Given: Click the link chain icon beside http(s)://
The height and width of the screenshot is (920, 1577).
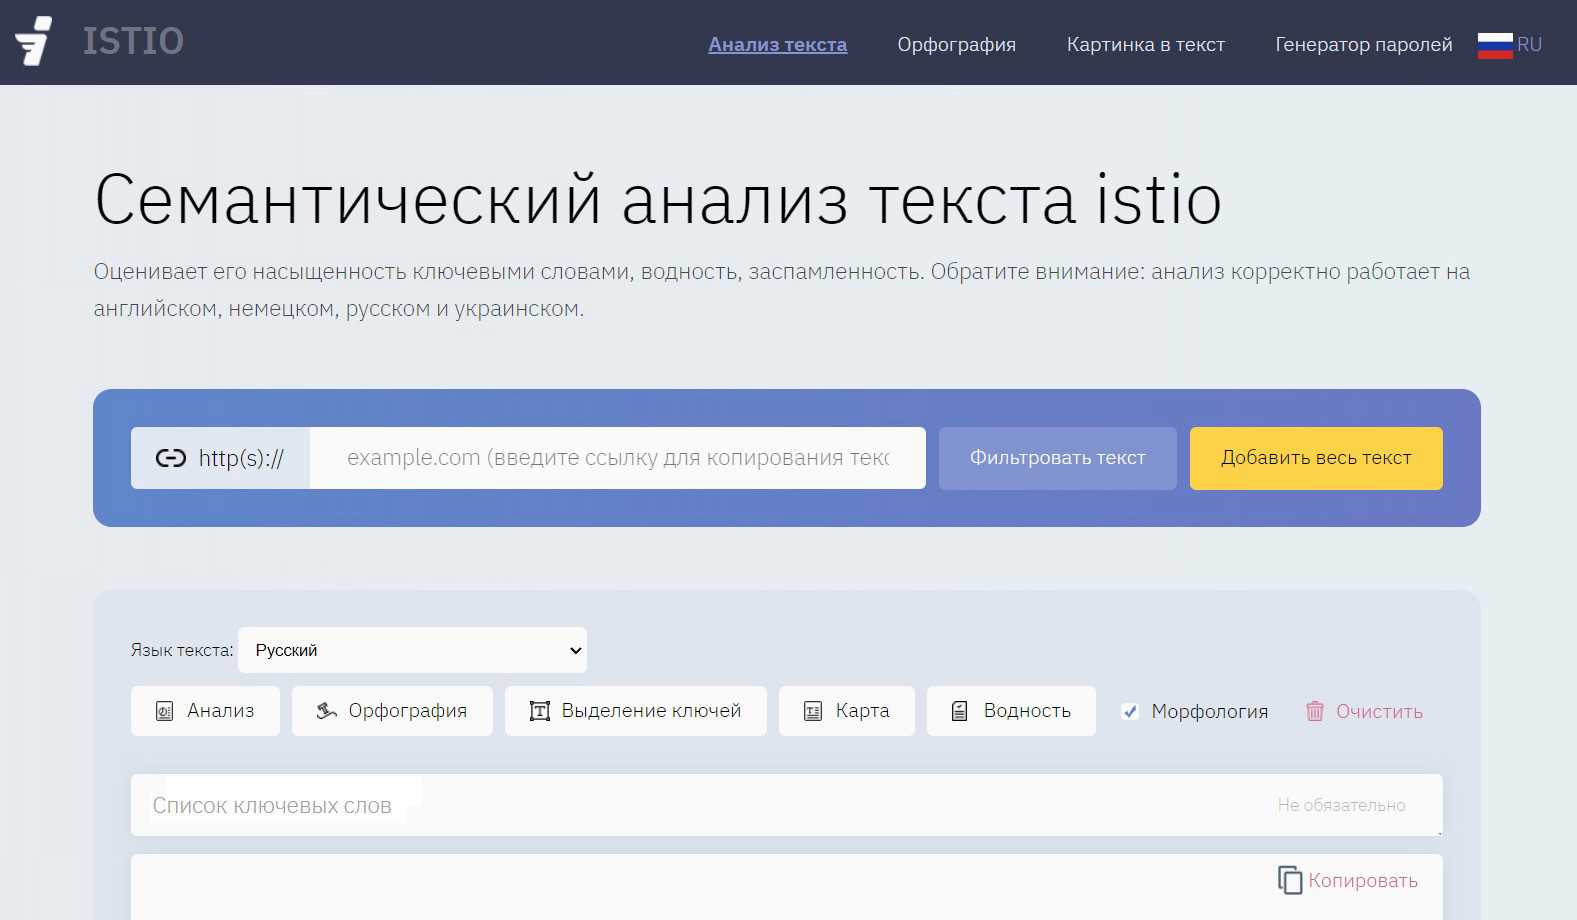Looking at the screenshot, I should pos(171,458).
